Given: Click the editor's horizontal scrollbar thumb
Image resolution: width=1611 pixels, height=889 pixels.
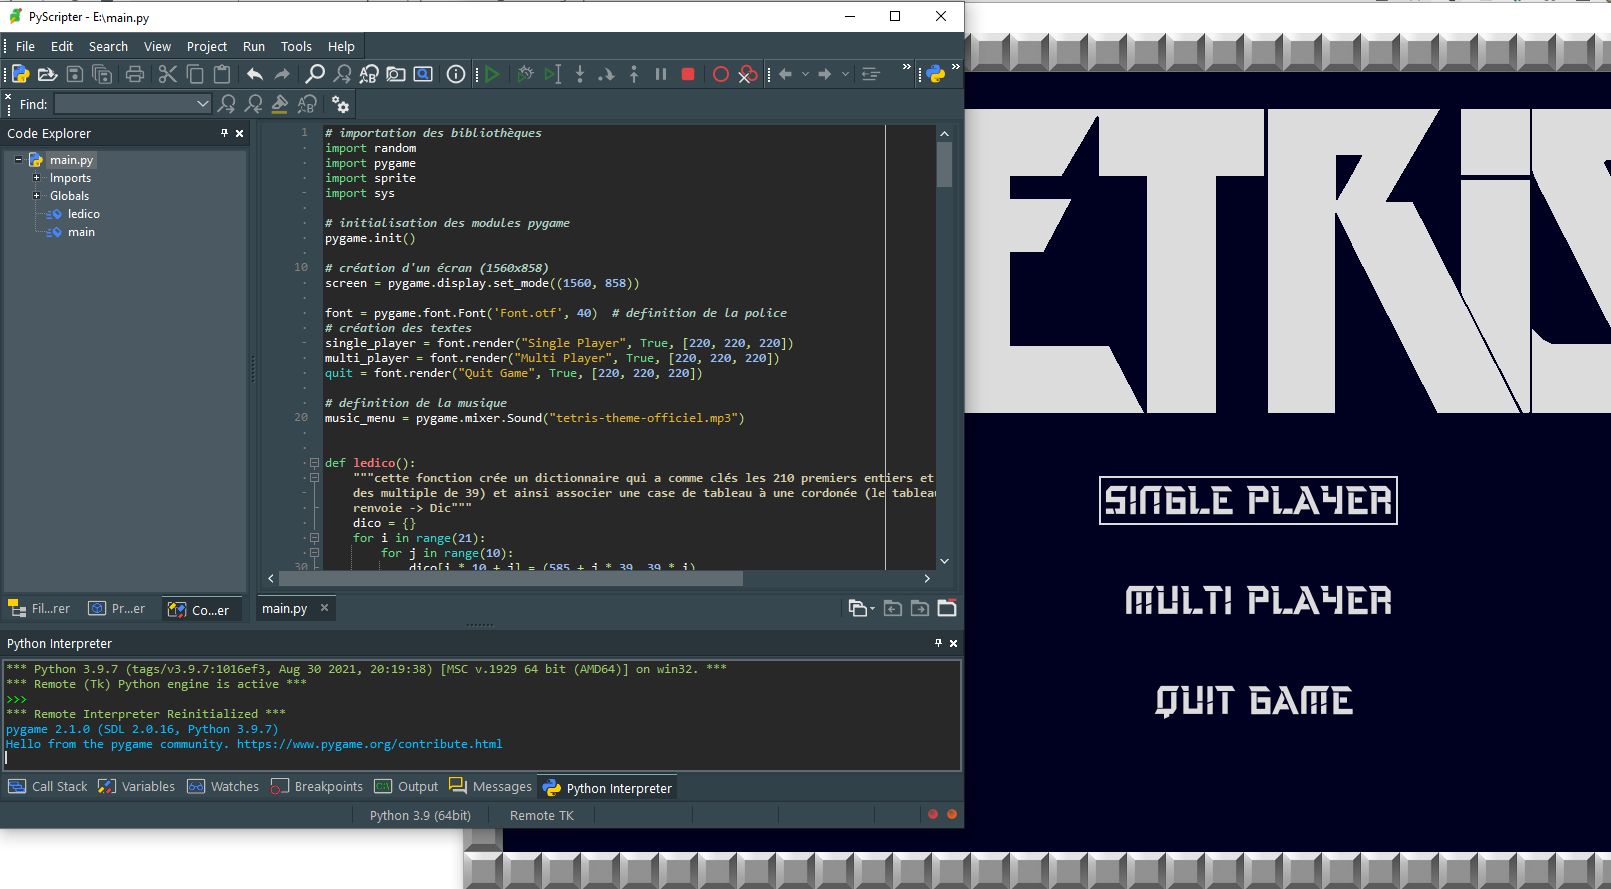Looking at the screenshot, I should coord(510,578).
